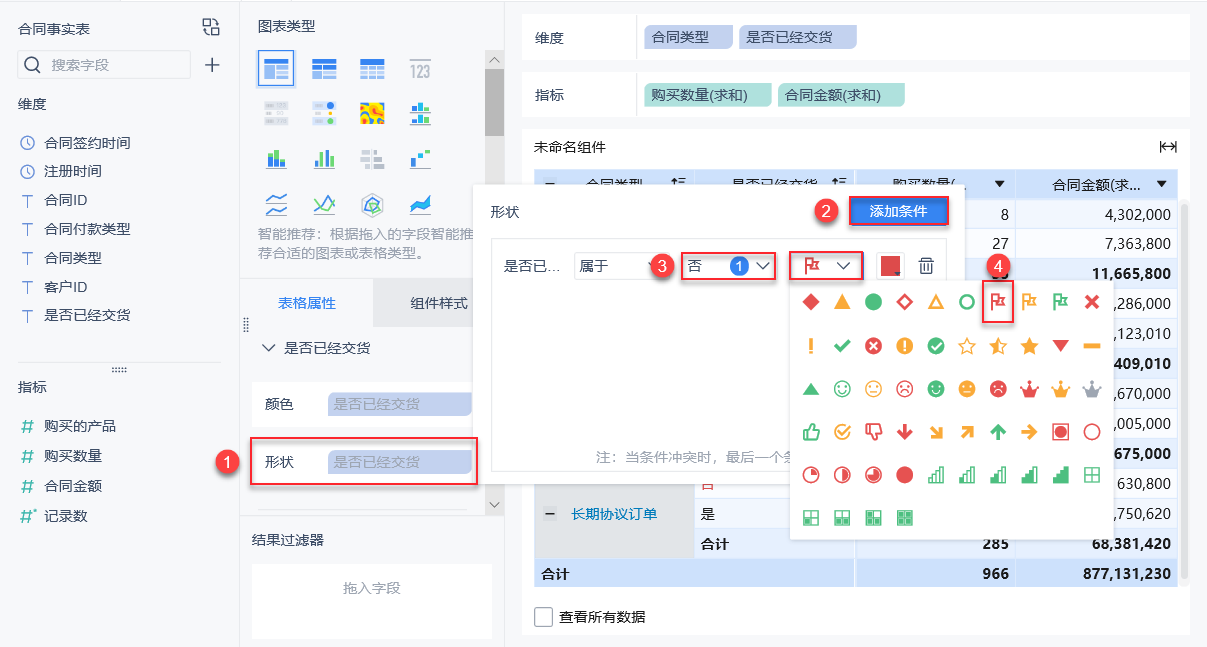The height and width of the screenshot is (647, 1207).
Task: Tick the 查看所有数据 checkbox
Action: coord(543,617)
